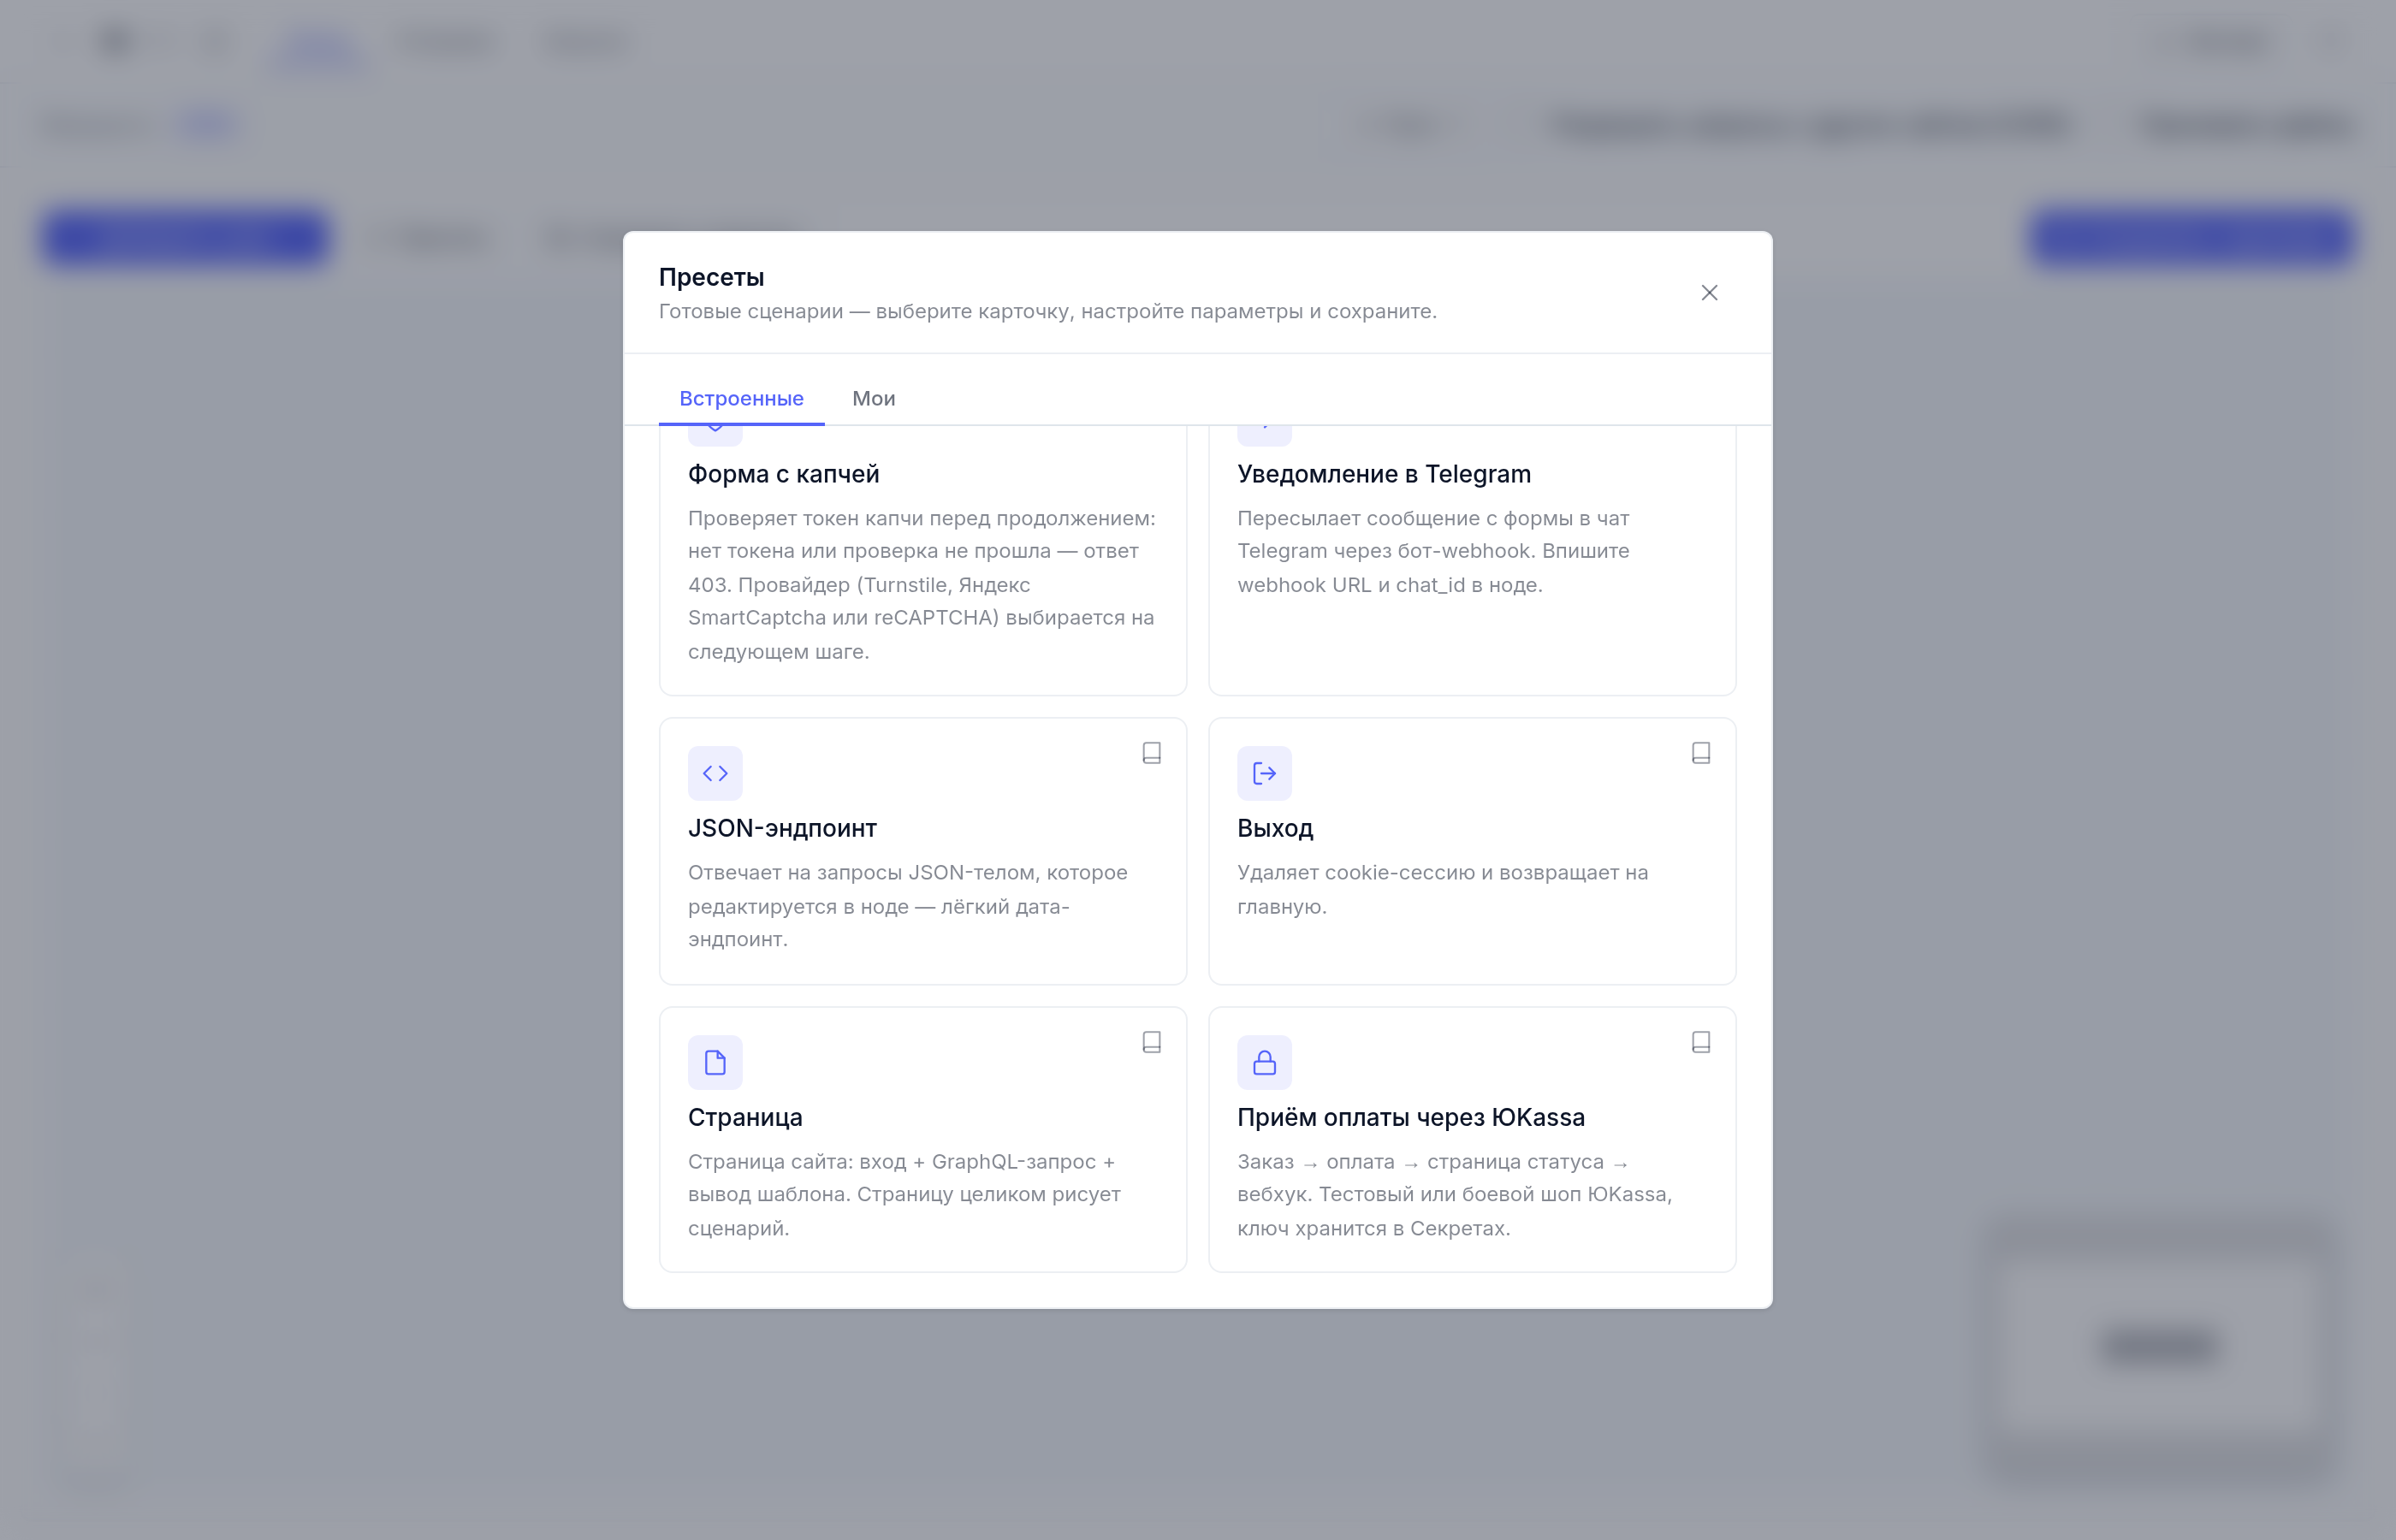2396x1540 pixels.
Task: Click the ЮKassa payment lock icon
Action: point(1264,1062)
